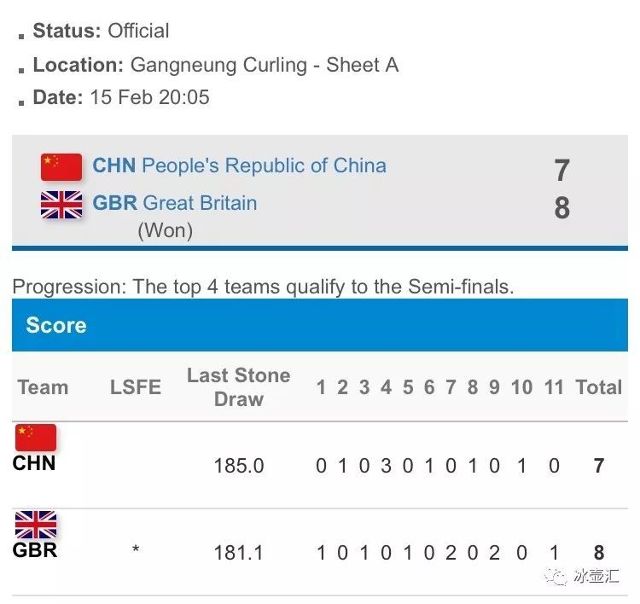Screen dimensions: 640x604
Task: Click China's 3 points in end 4
Action: (386, 466)
